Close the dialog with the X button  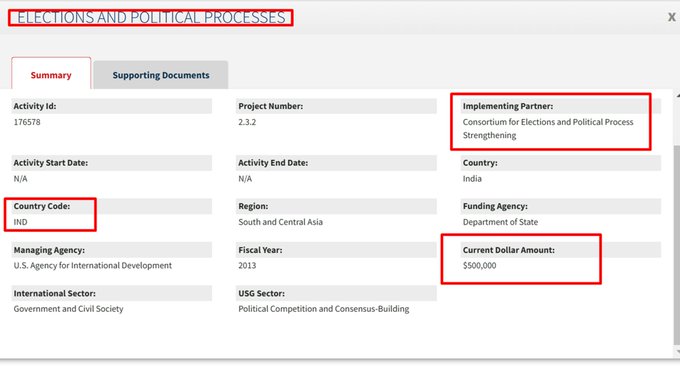pyautogui.click(x=671, y=17)
